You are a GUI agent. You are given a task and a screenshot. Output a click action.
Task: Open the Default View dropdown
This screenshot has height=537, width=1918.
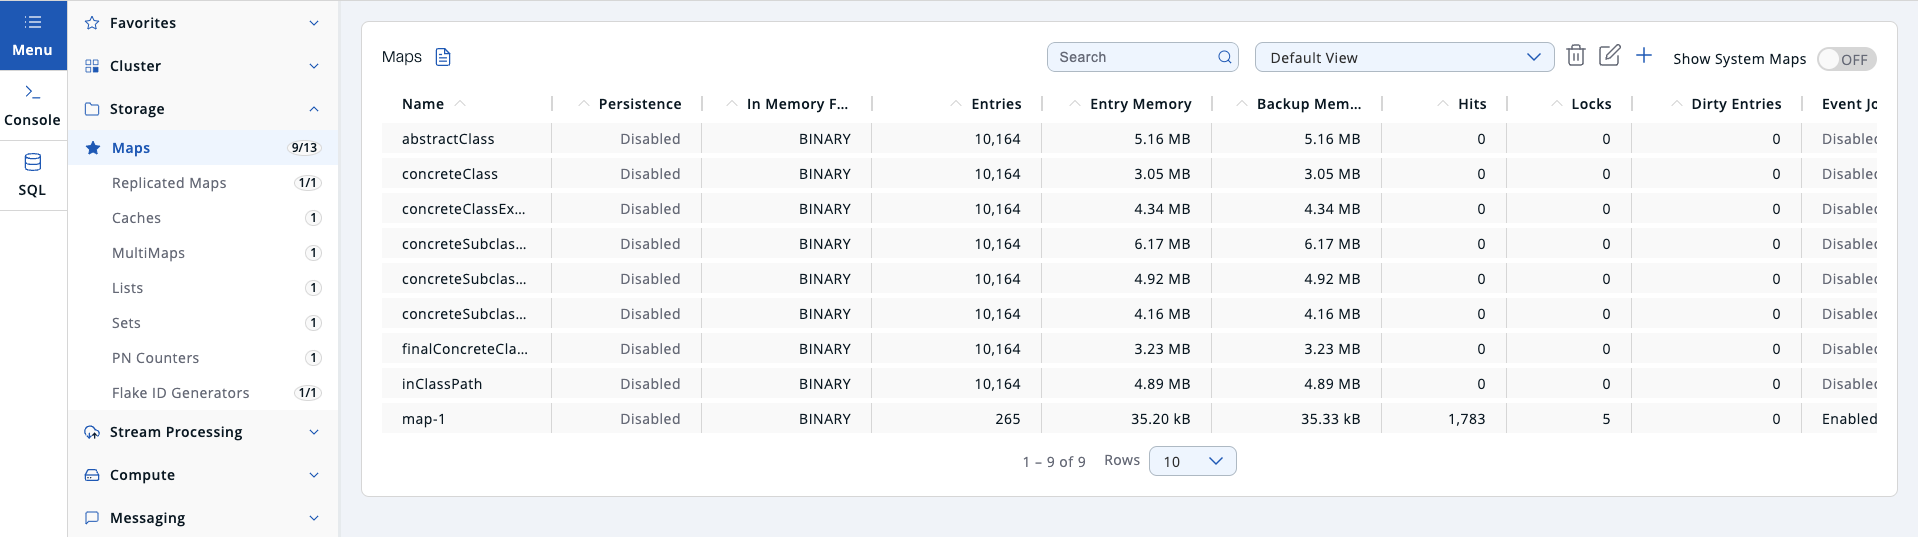1403,57
